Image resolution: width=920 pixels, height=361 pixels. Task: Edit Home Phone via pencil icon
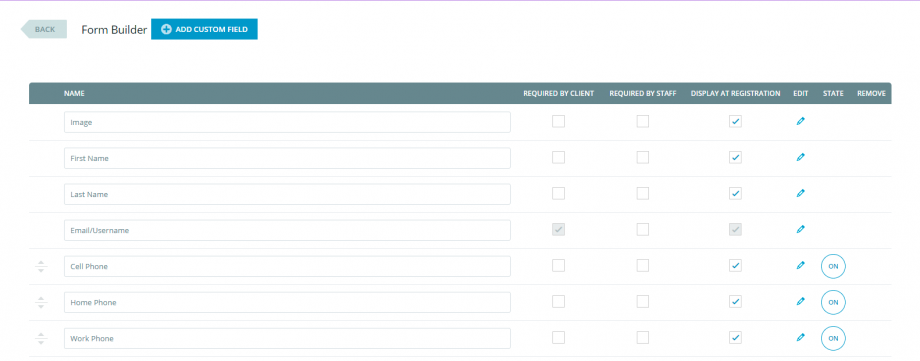point(800,302)
